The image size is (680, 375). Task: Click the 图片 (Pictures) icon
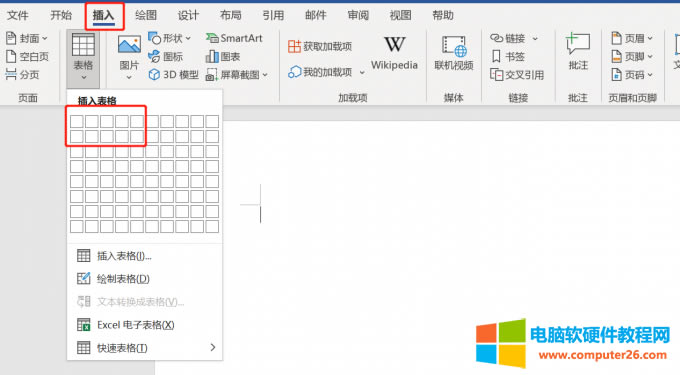tap(129, 45)
